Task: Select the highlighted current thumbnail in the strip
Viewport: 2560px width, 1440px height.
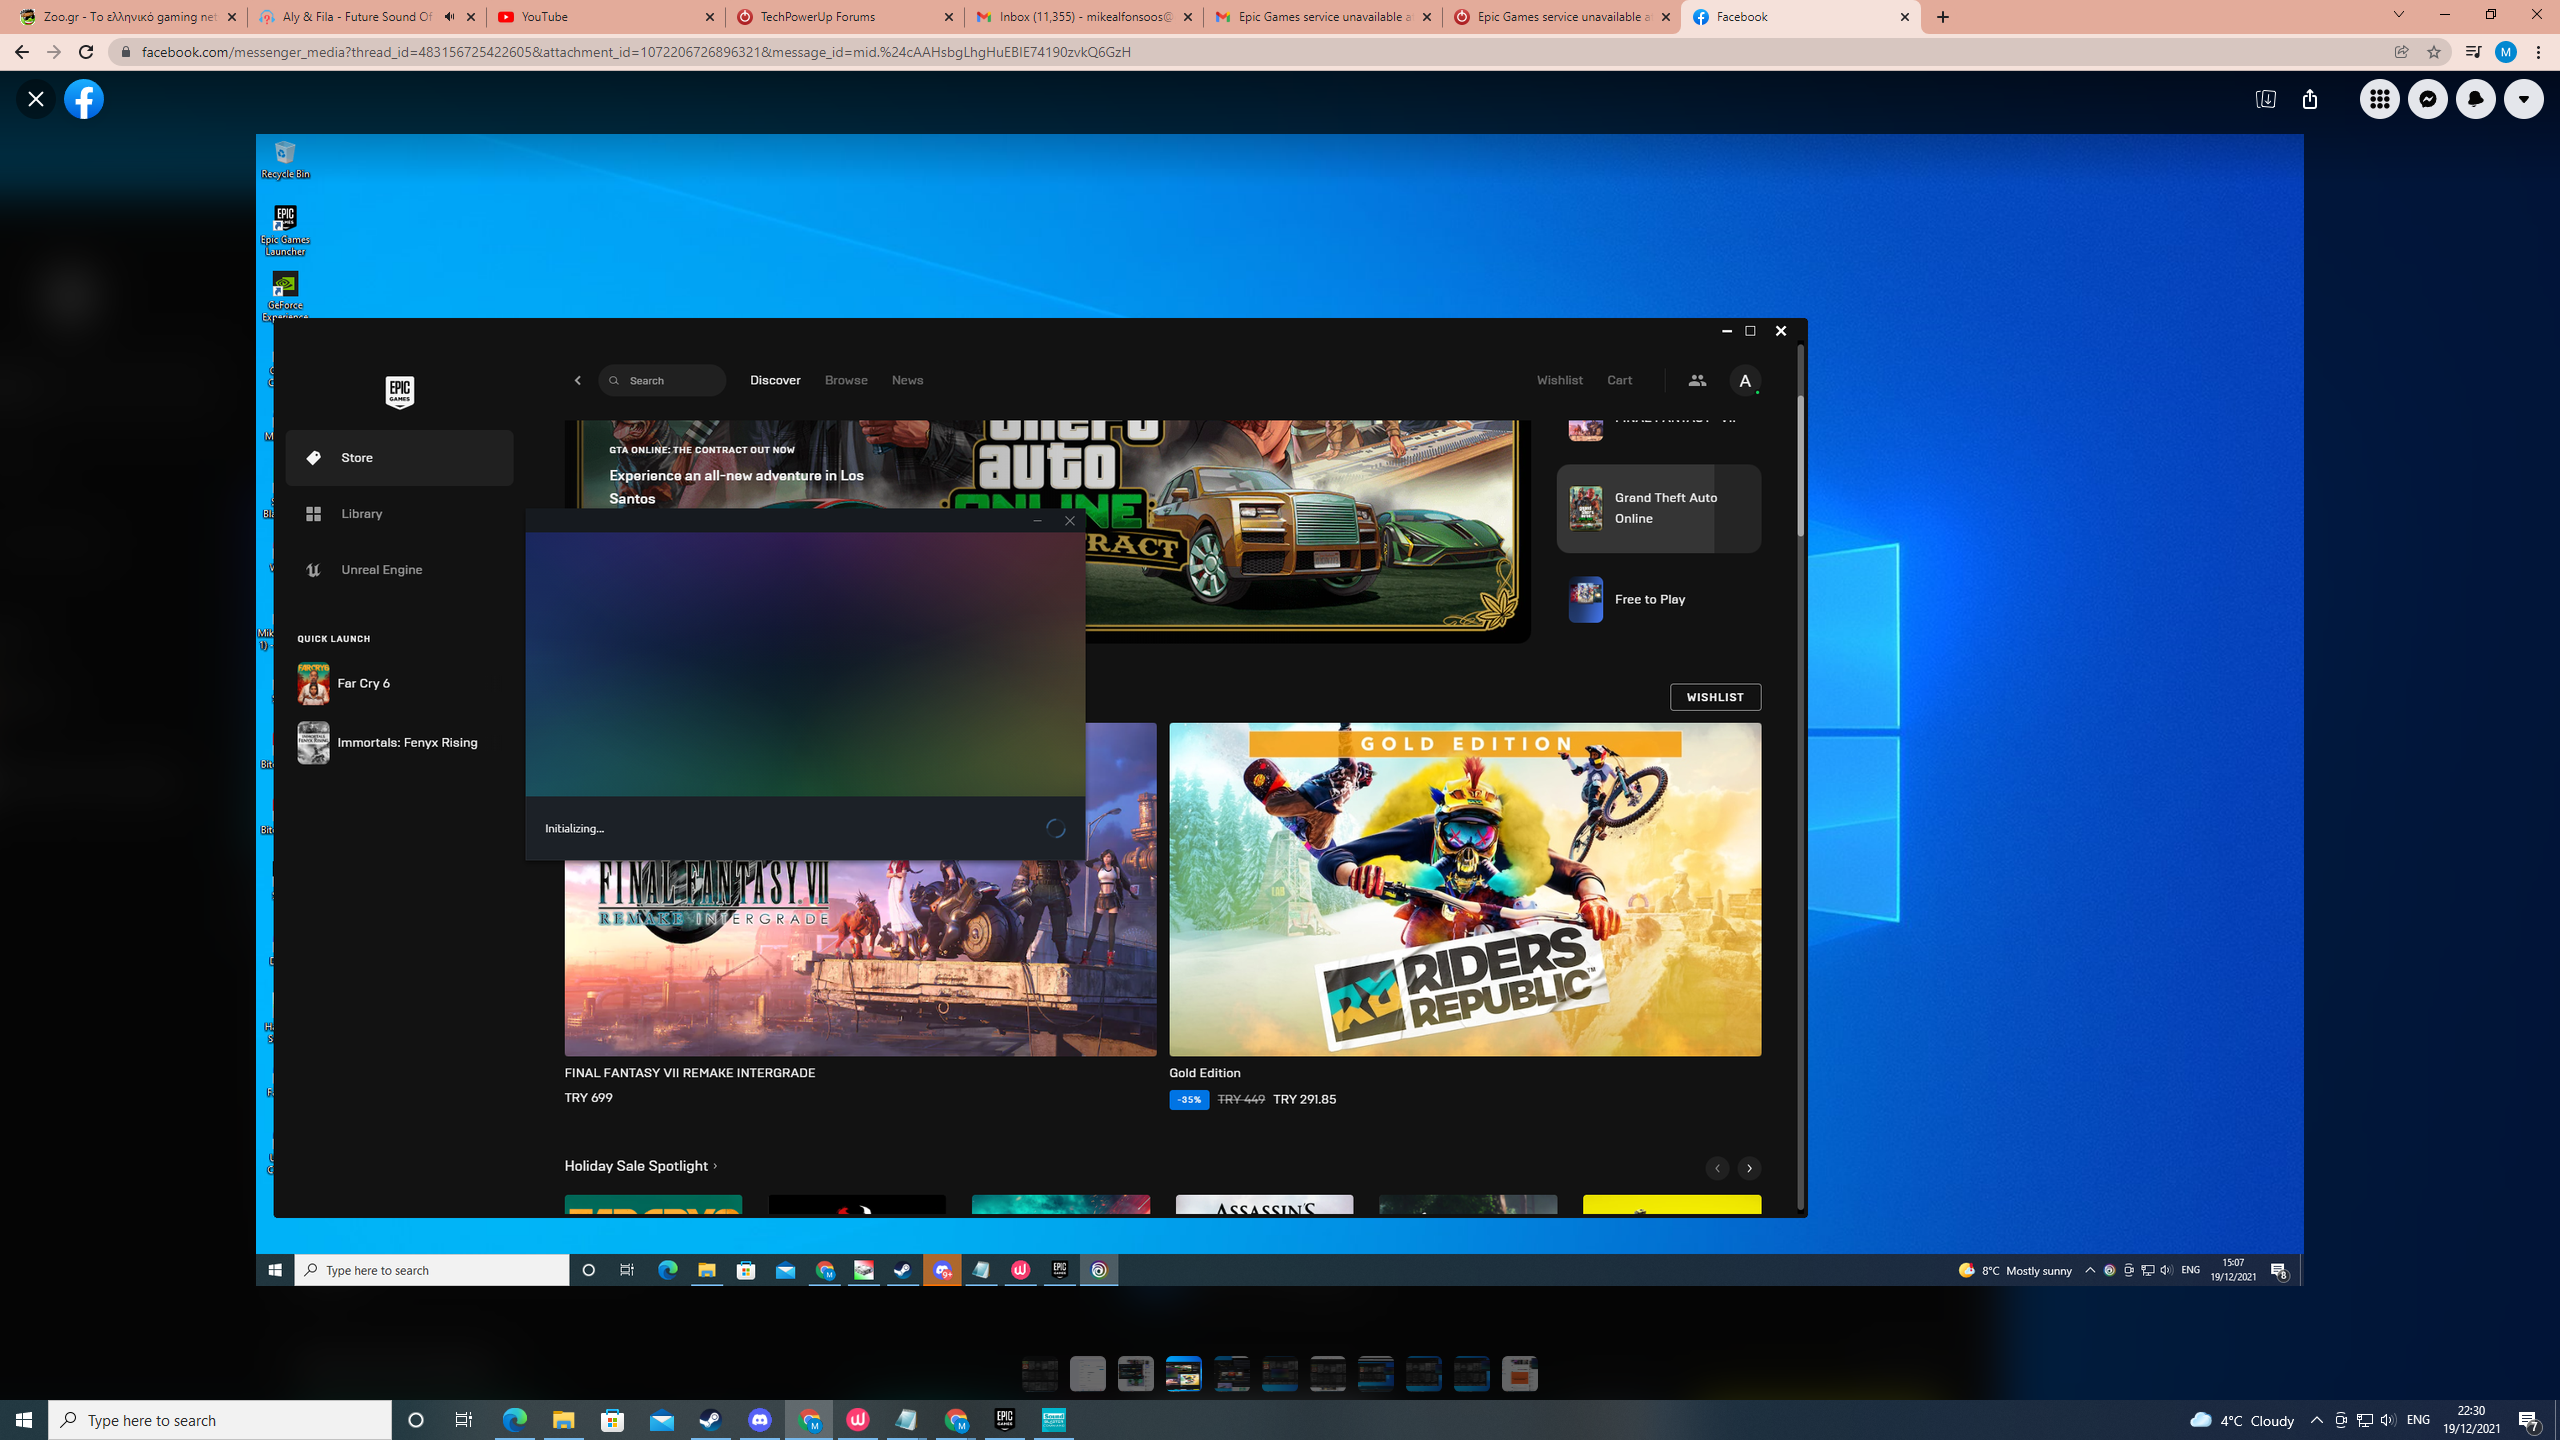Action: 1184,1374
